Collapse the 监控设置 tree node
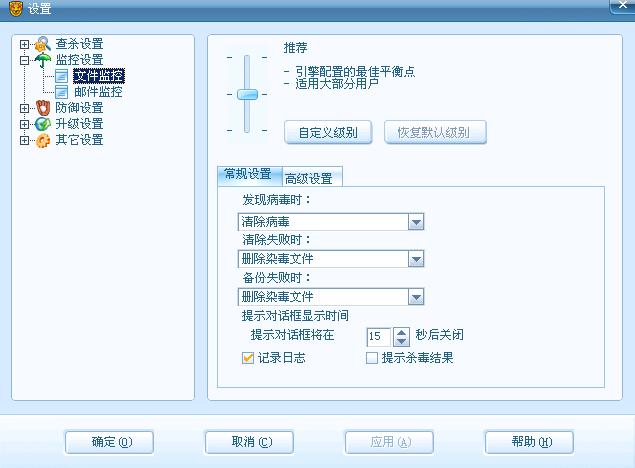The height and width of the screenshot is (468, 635). pos(24,60)
